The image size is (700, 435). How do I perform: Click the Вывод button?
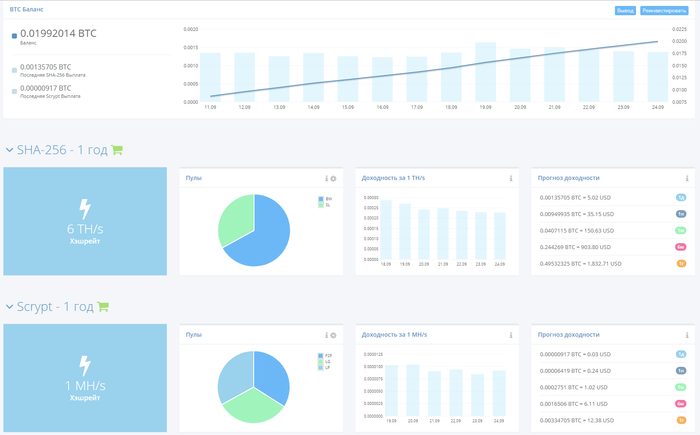[625, 11]
